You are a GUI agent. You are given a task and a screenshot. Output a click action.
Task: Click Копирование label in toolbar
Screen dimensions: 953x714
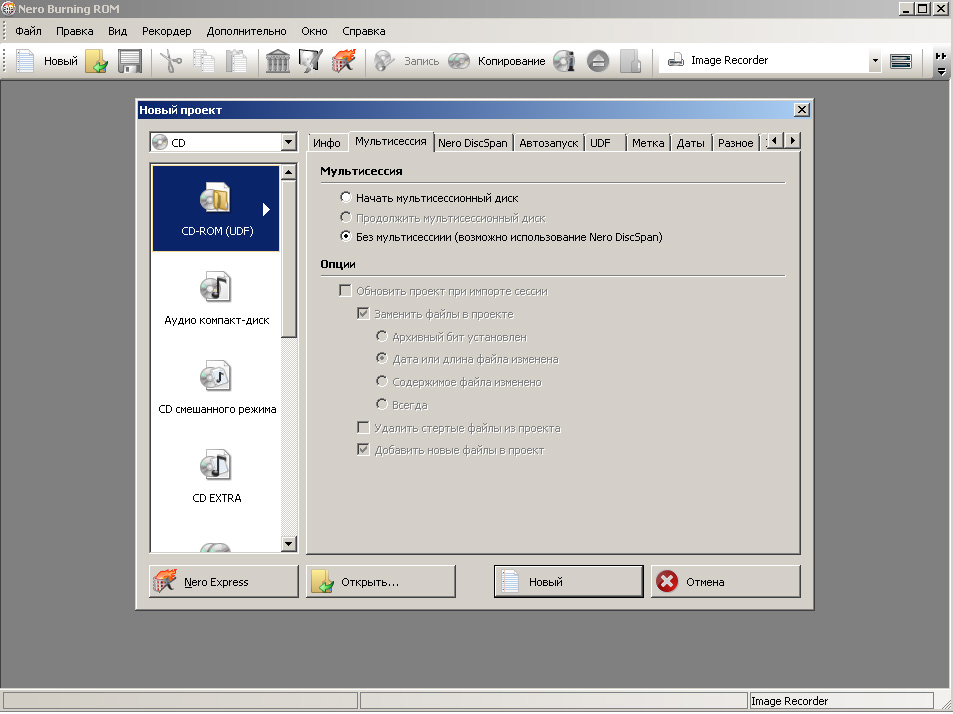click(x=511, y=61)
